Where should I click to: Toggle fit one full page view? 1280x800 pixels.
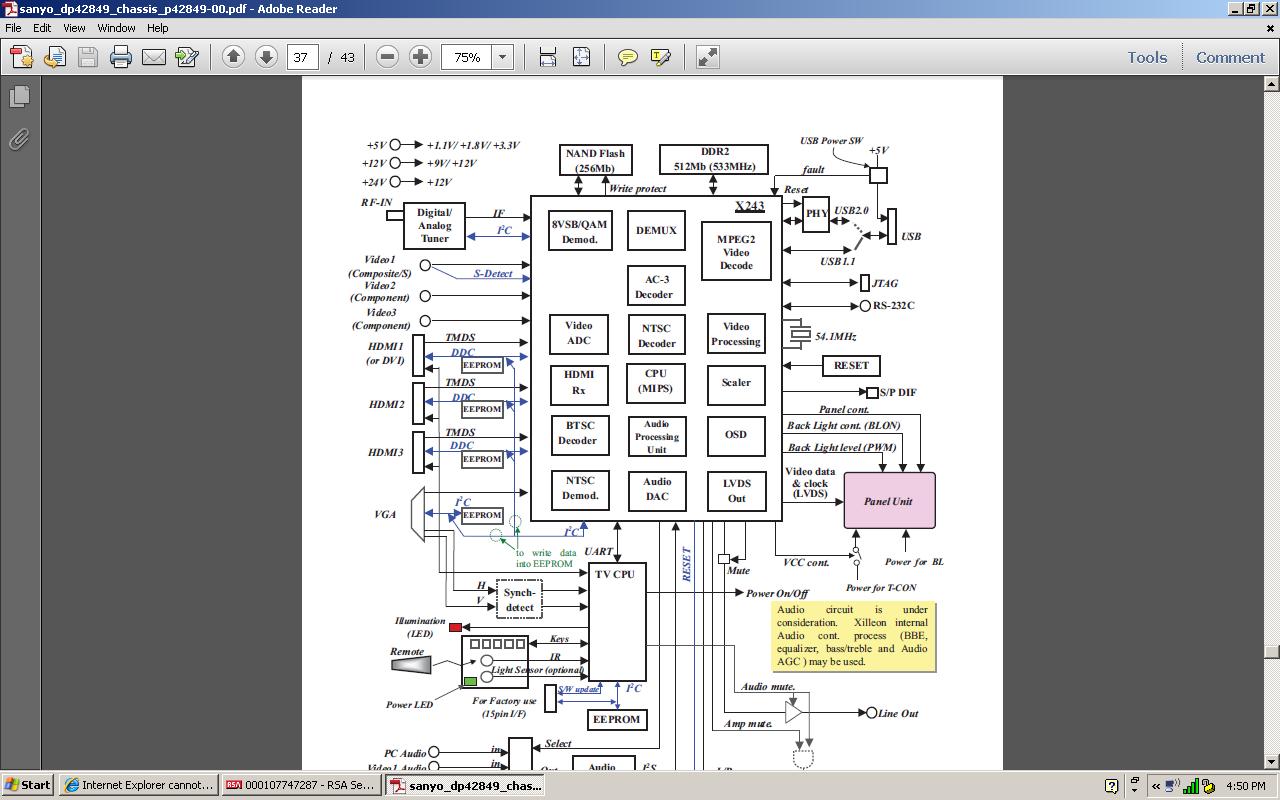coord(581,57)
